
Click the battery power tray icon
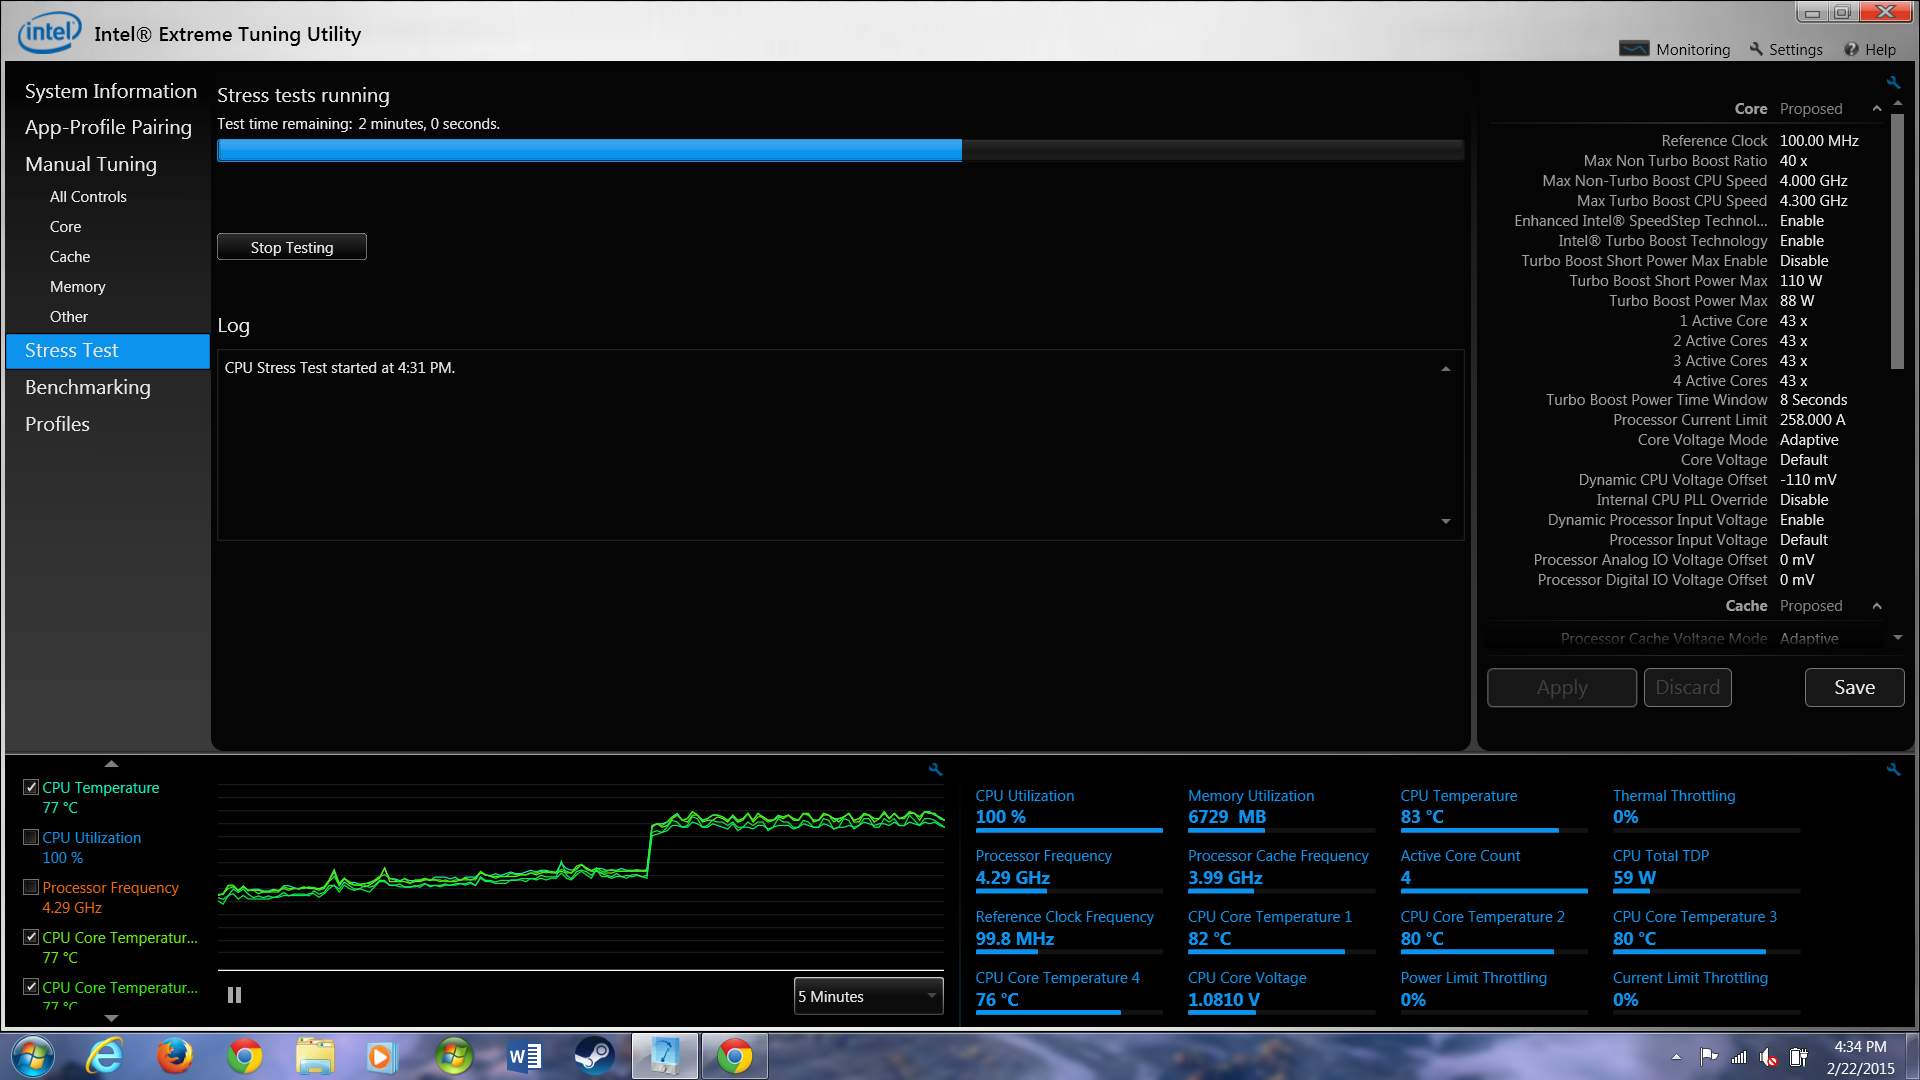tap(1799, 1056)
